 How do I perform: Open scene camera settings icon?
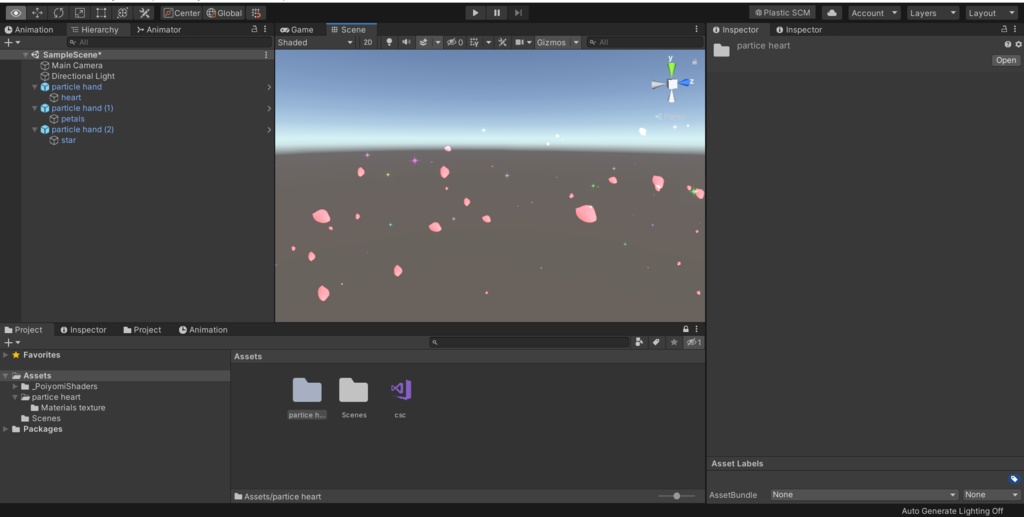520,42
